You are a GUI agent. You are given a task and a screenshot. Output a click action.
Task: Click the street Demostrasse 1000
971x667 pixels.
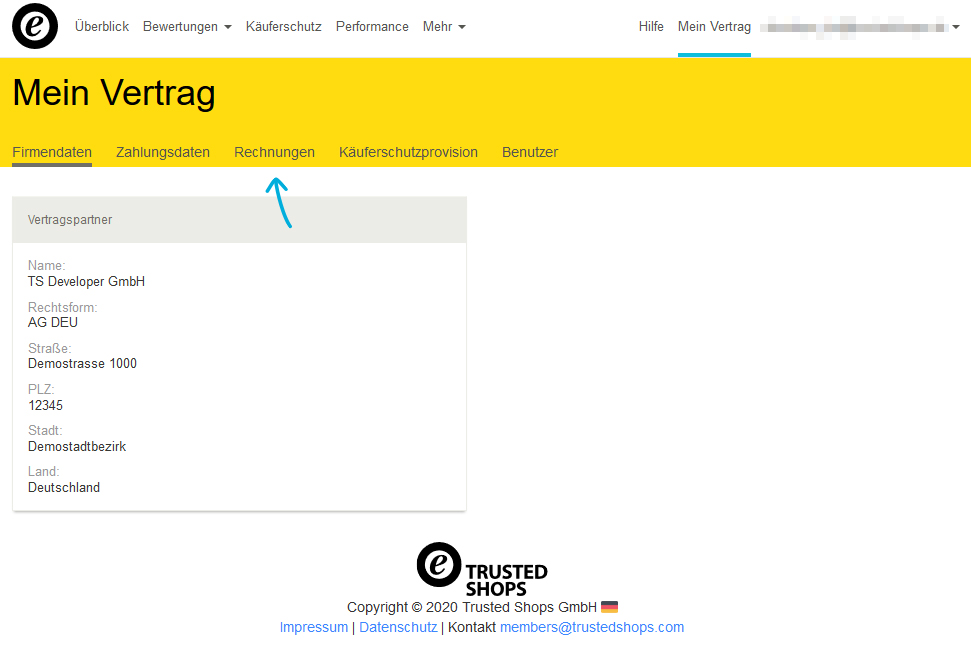pos(82,364)
